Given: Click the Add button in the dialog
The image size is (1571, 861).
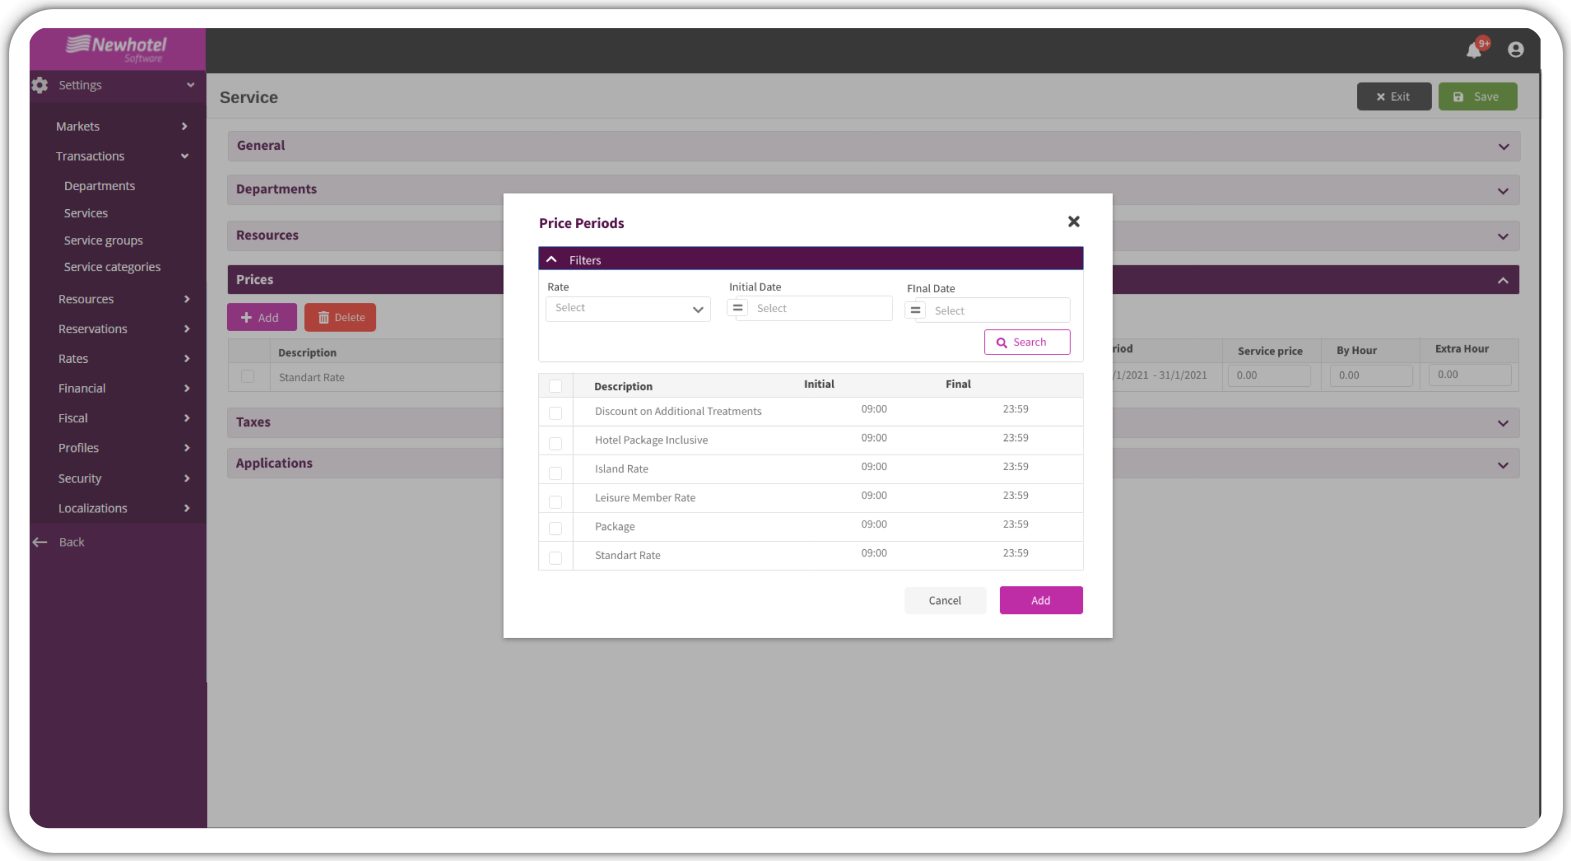Looking at the screenshot, I should tap(1041, 600).
